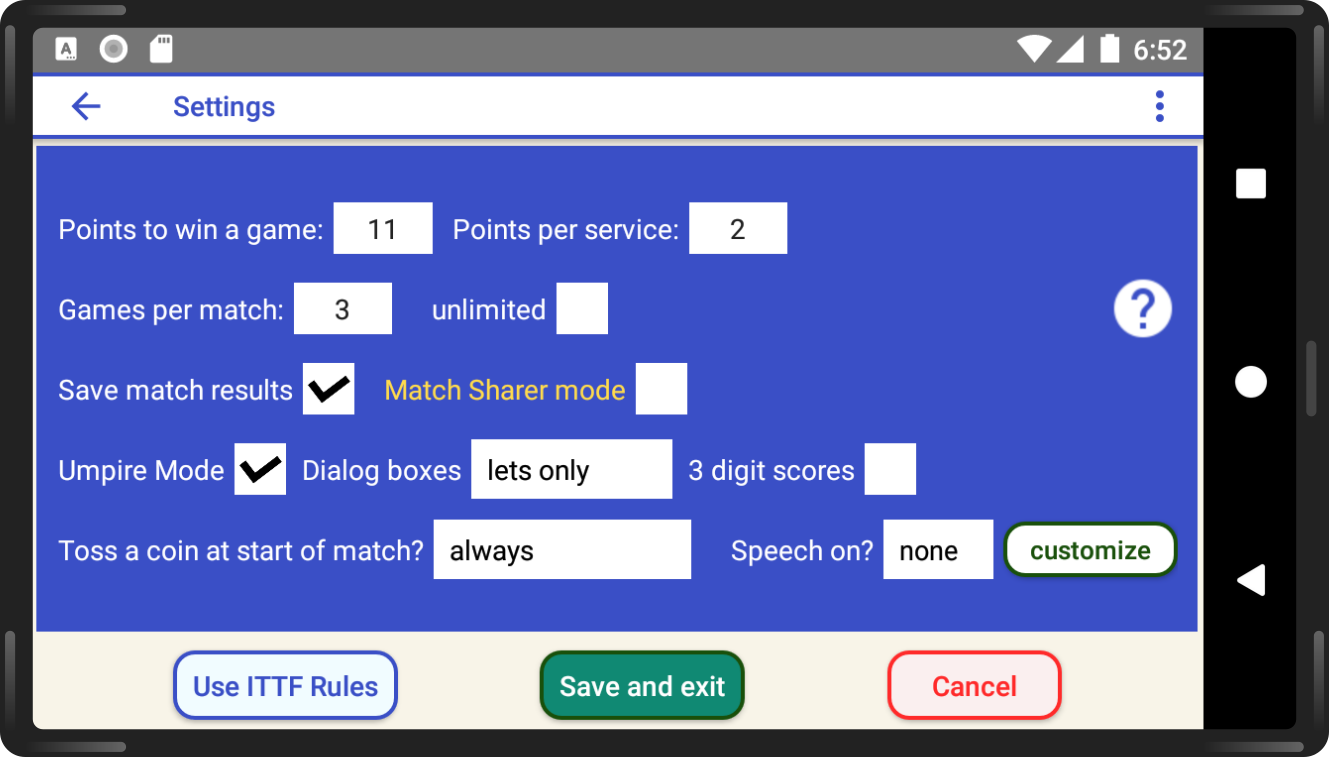Tap the Wi-Fi status bar icon
The image size is (1329, 757).
pos(1035,48)
